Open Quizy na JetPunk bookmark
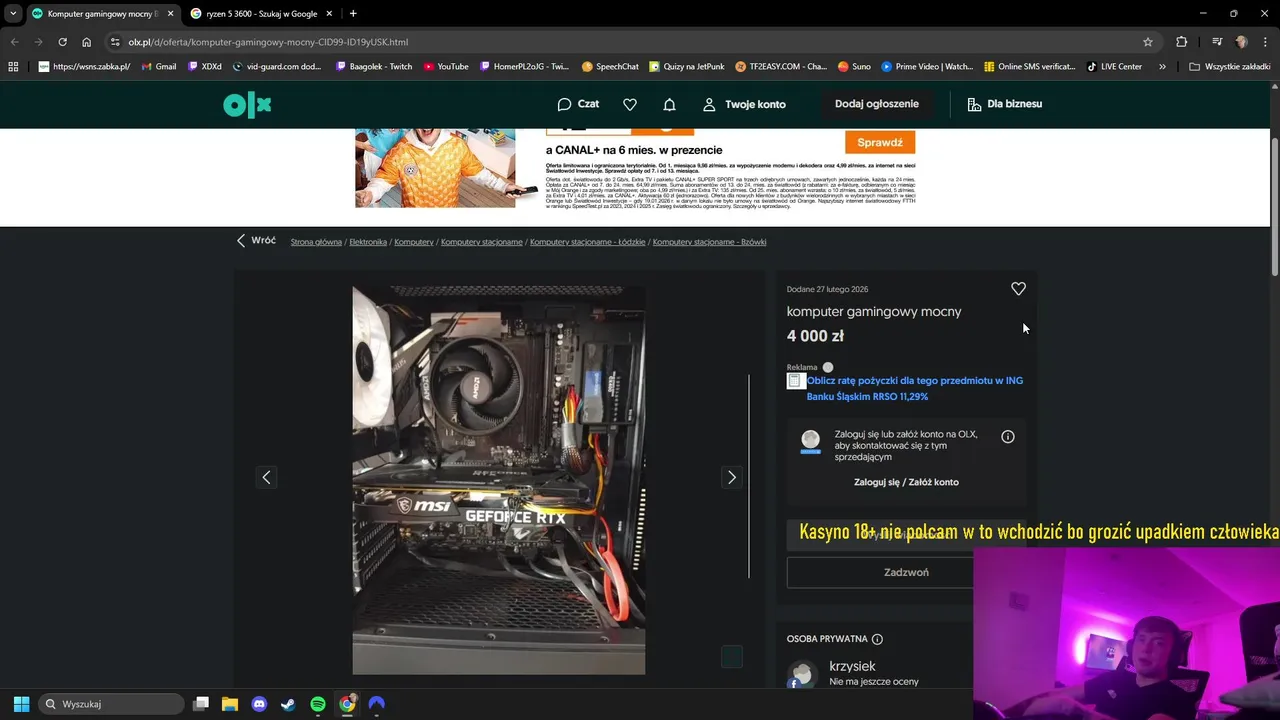 686,67
